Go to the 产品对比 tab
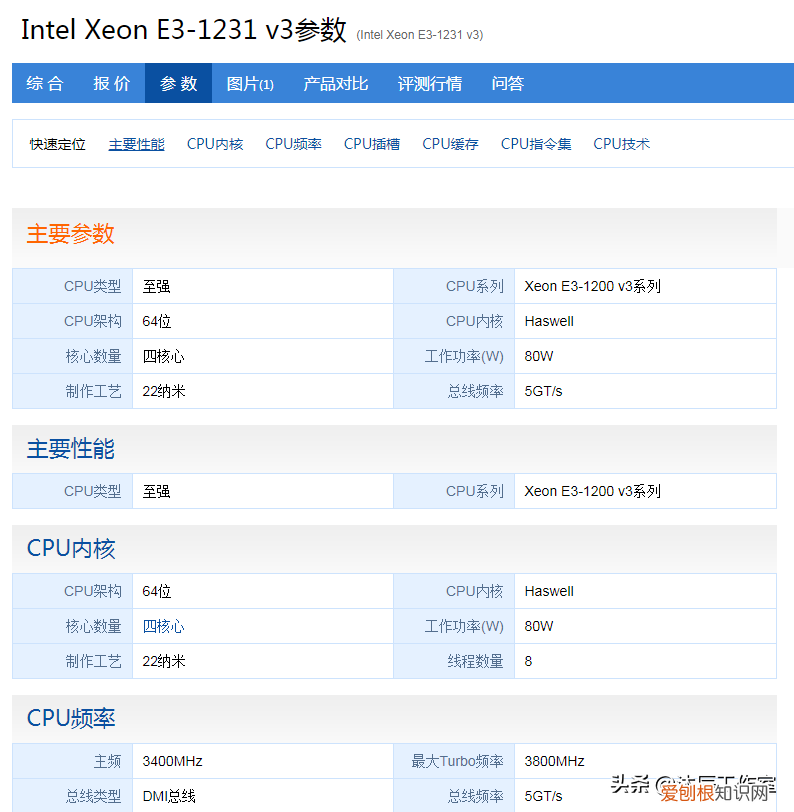 (x=335, y=84)
